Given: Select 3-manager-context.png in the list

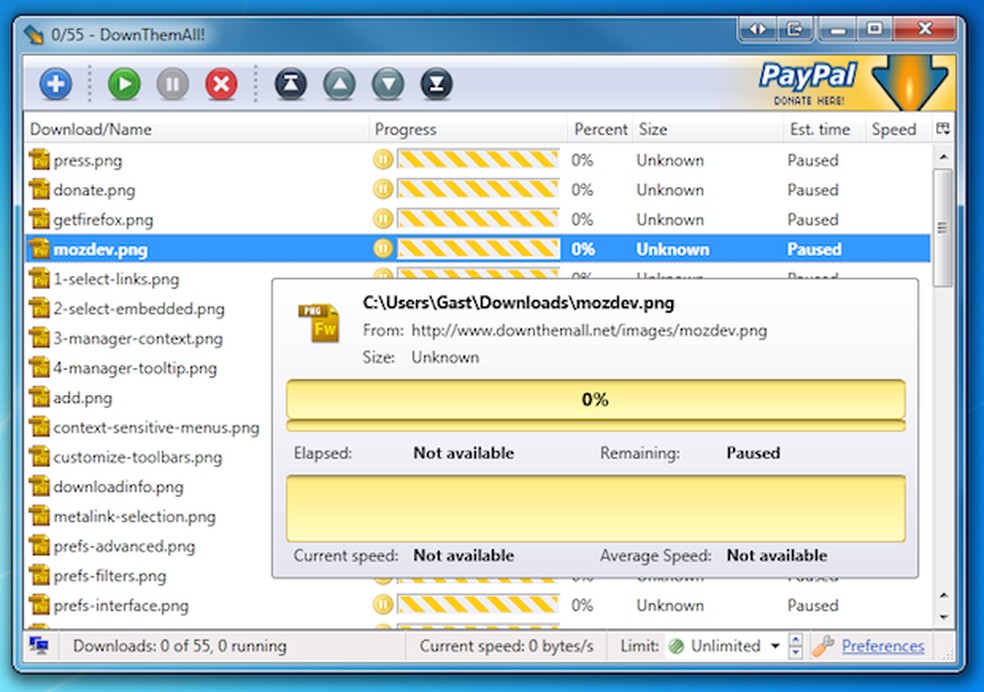Looking at the screenshot, I should (x=138, y=338).
